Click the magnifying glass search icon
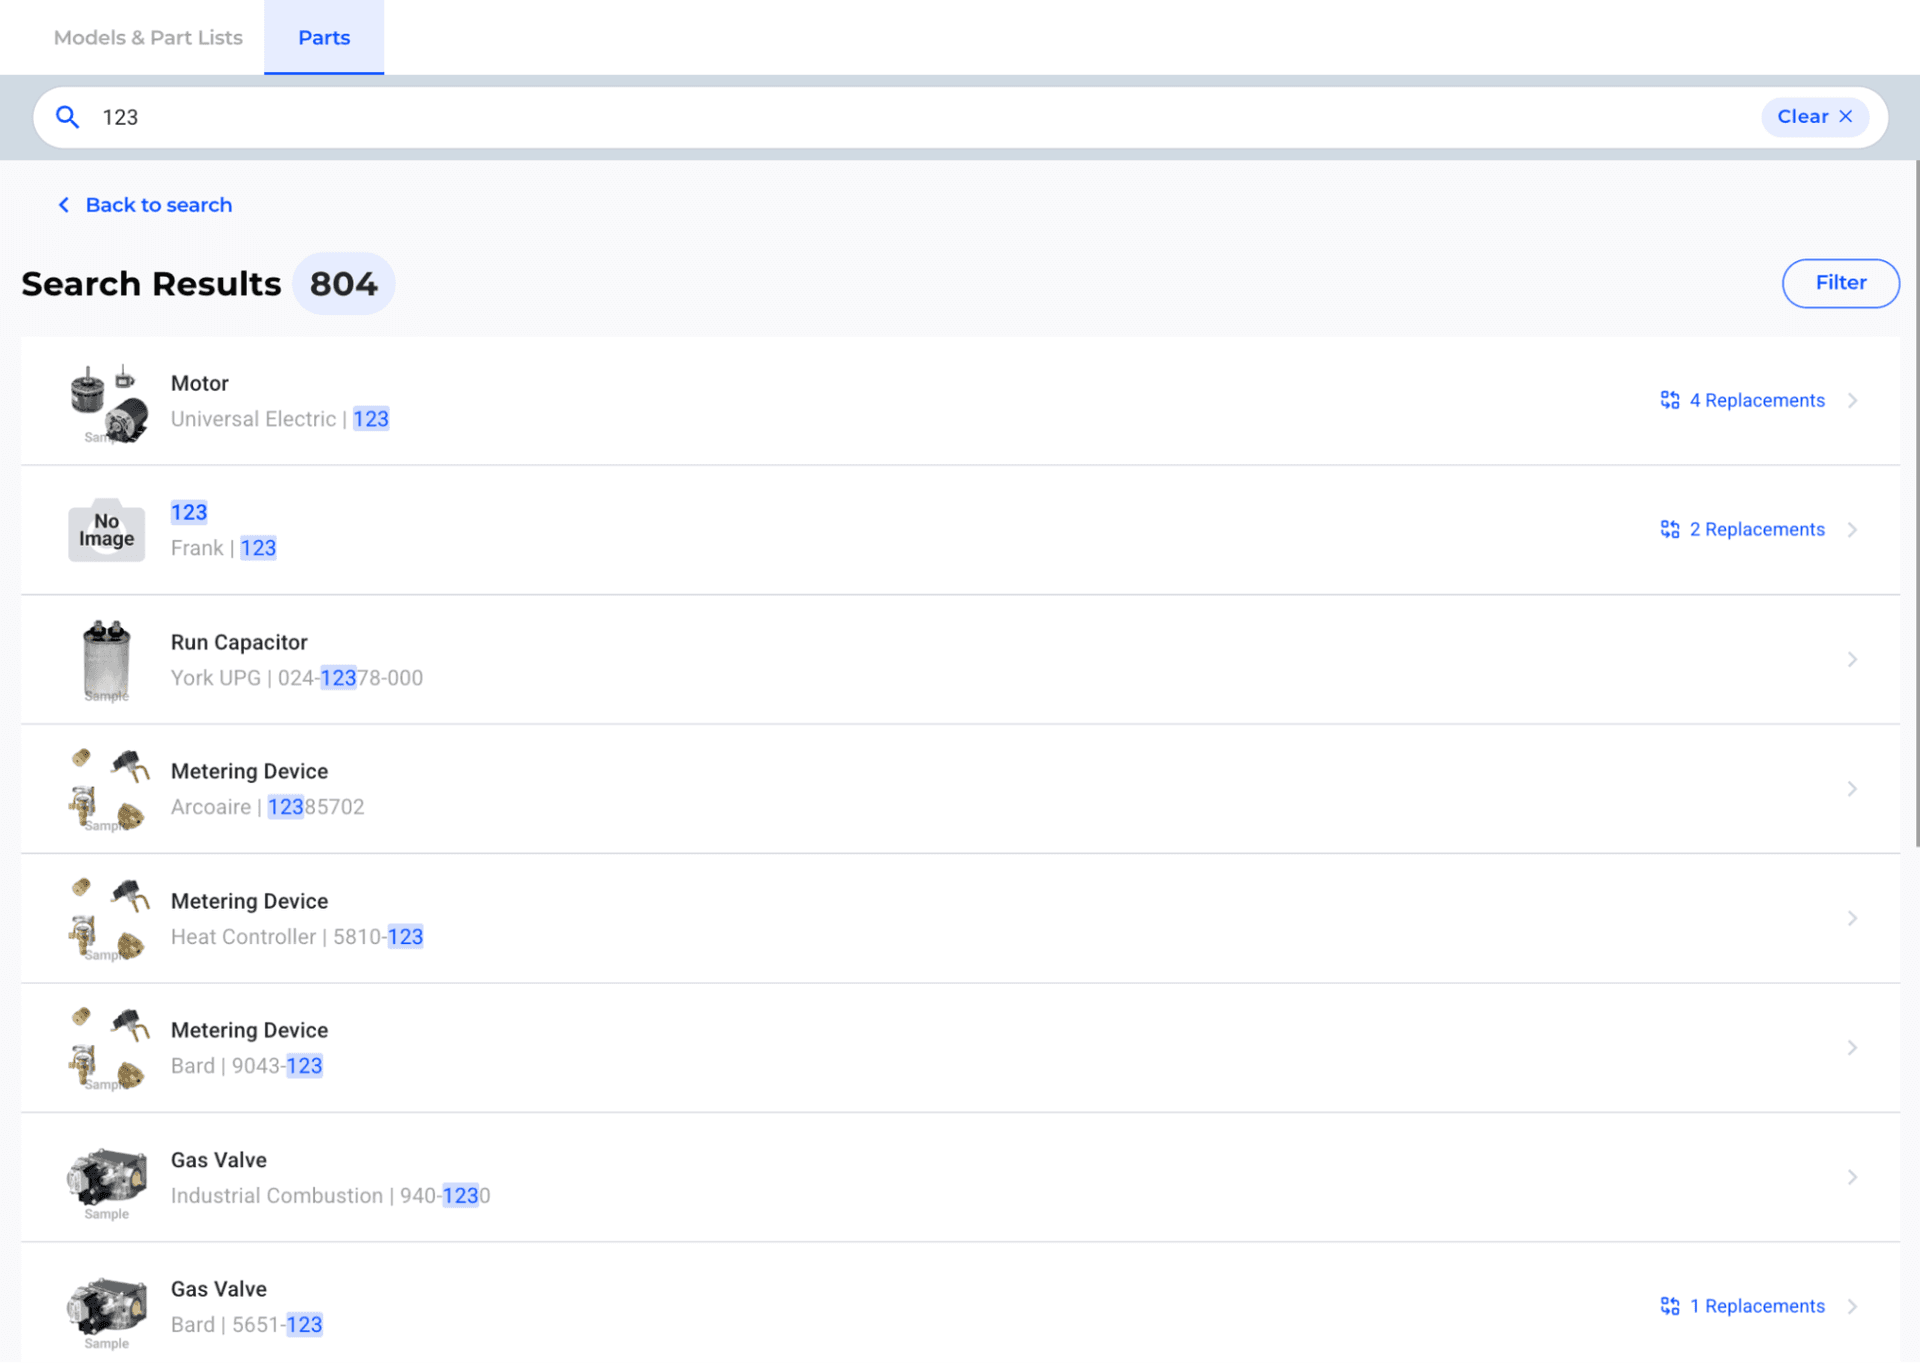 (67, 117)
